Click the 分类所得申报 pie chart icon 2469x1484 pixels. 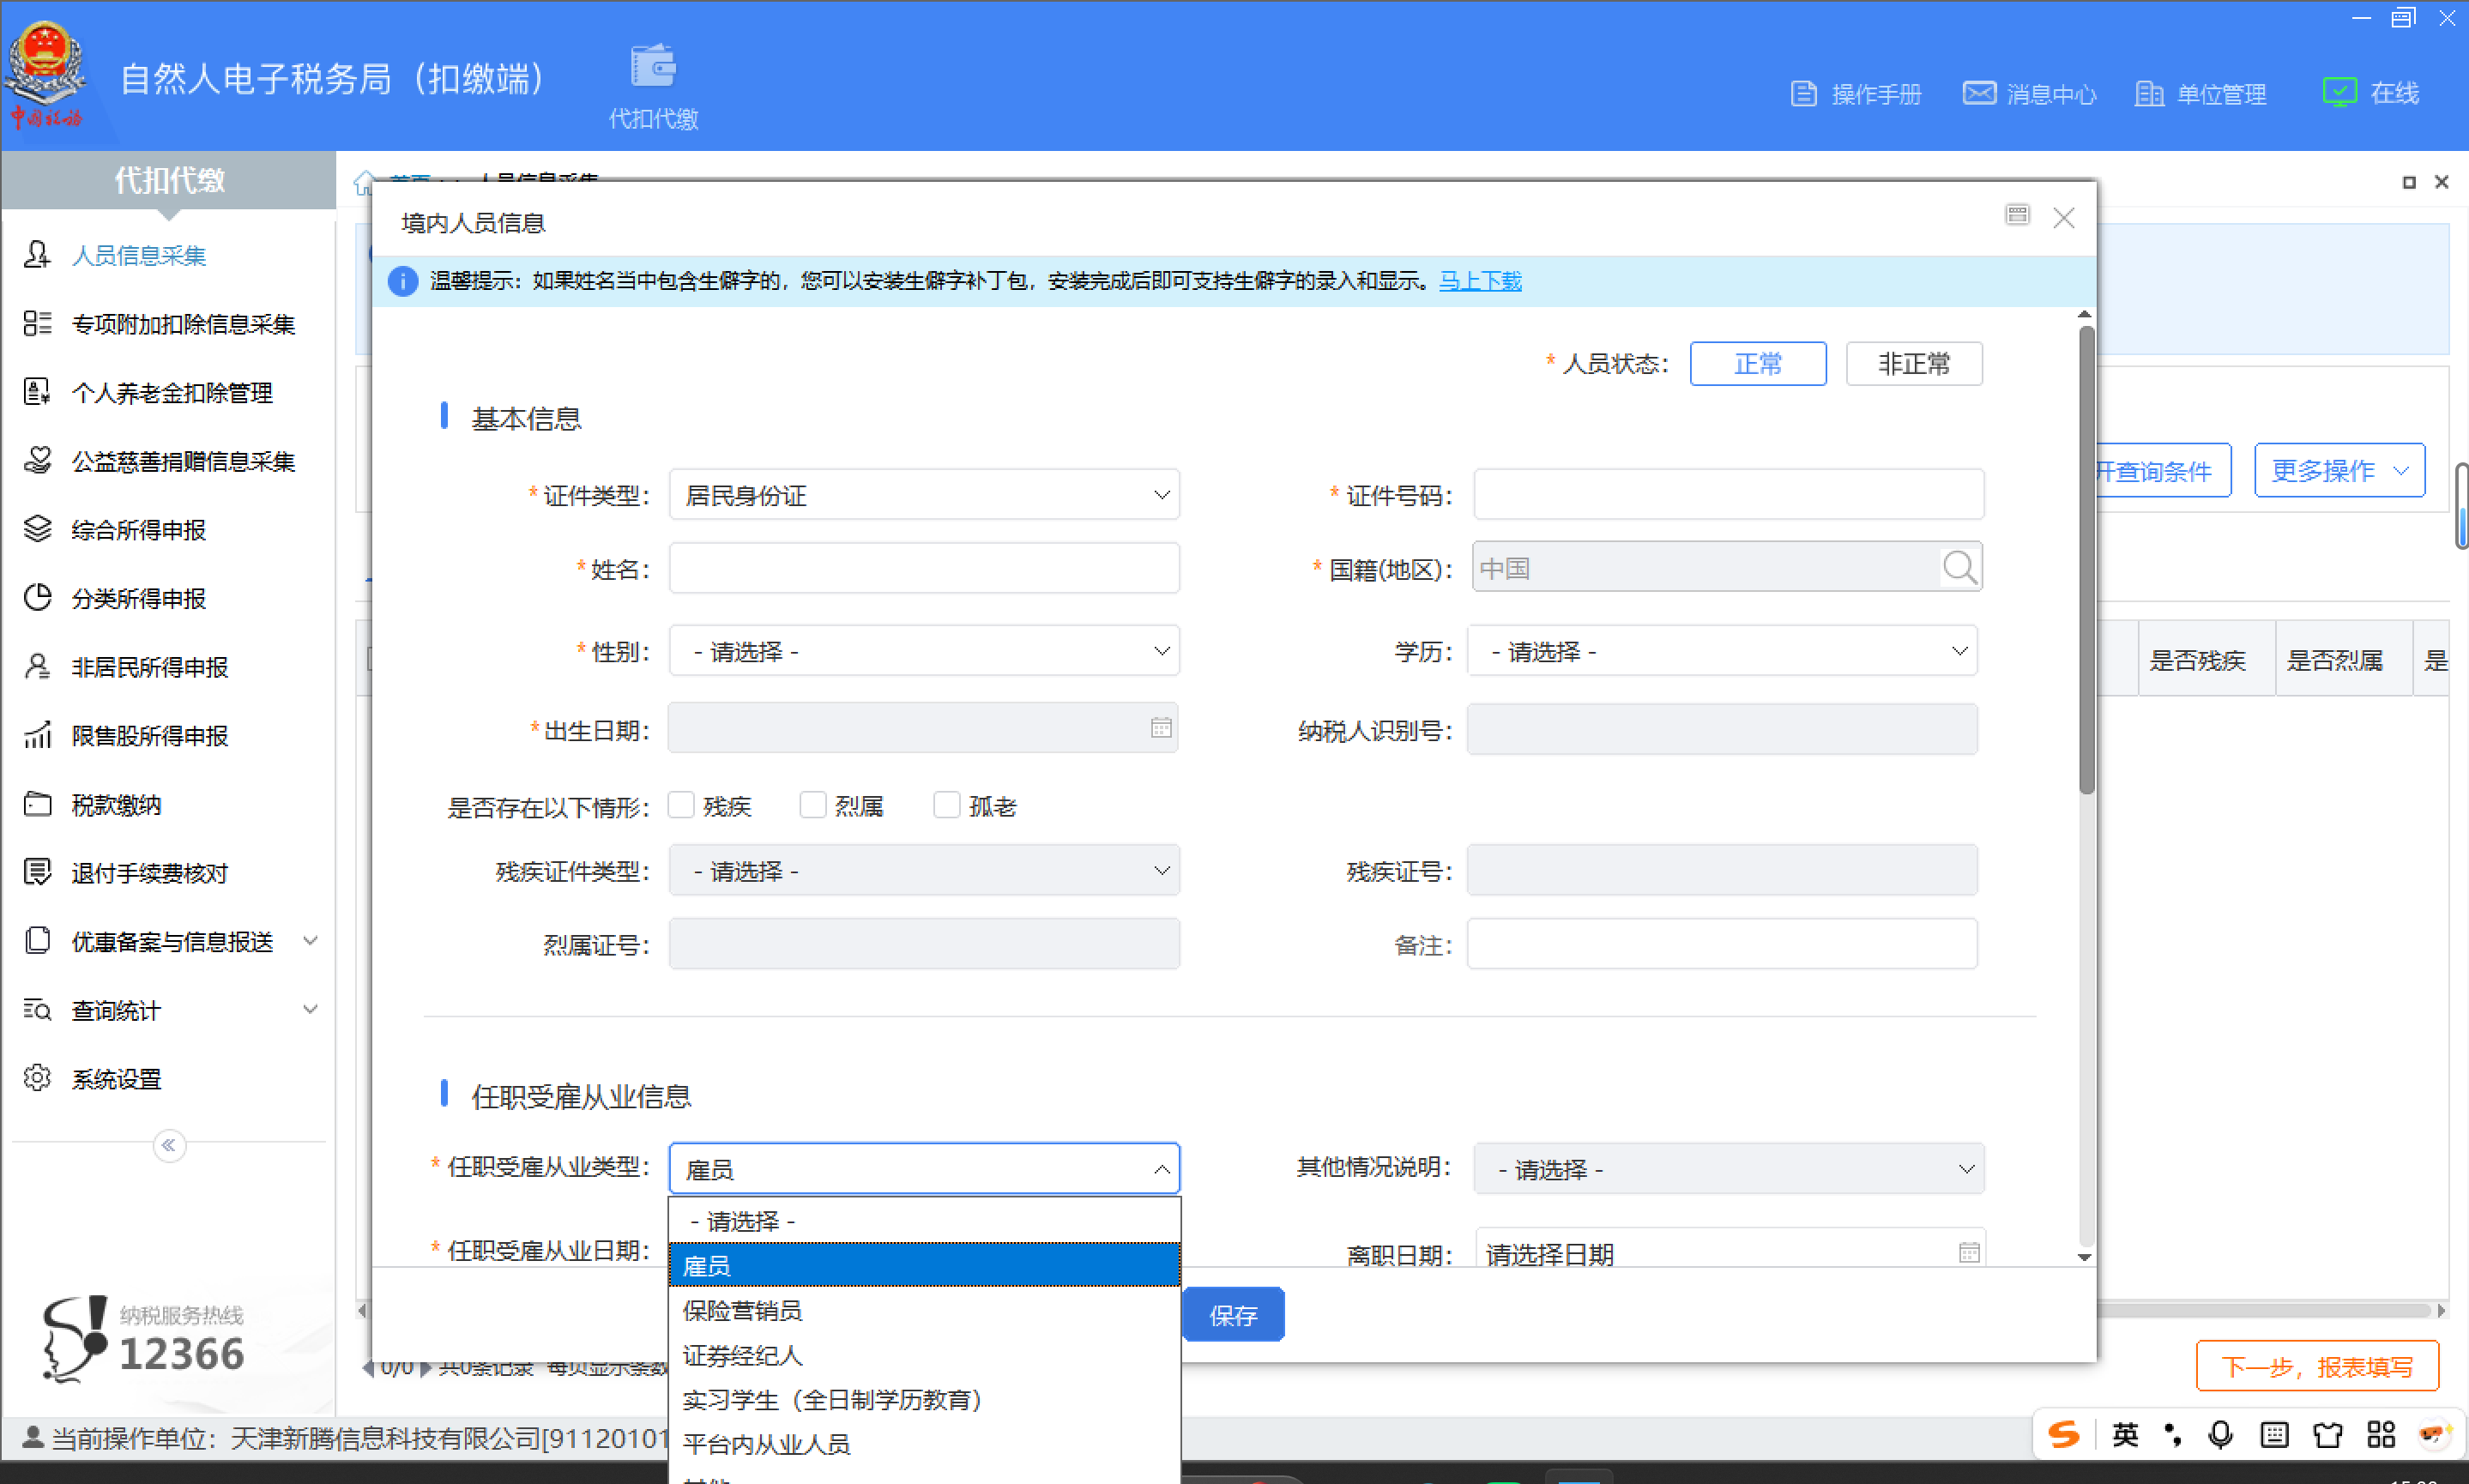(37, 598)
